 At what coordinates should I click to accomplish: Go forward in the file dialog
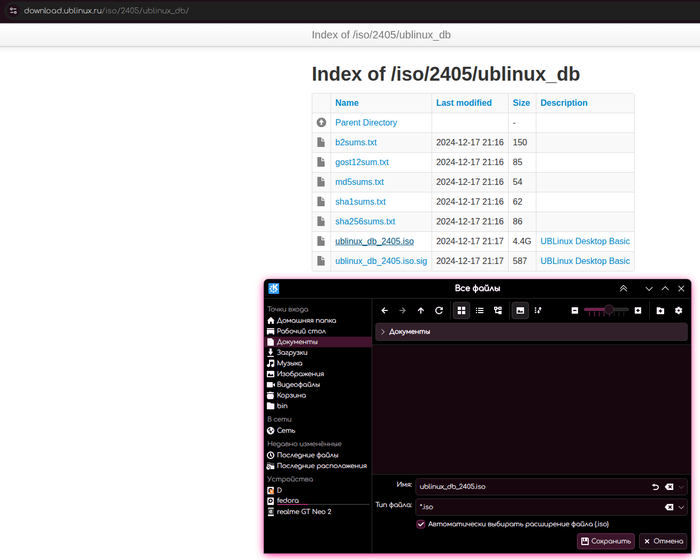coord(402,310)
